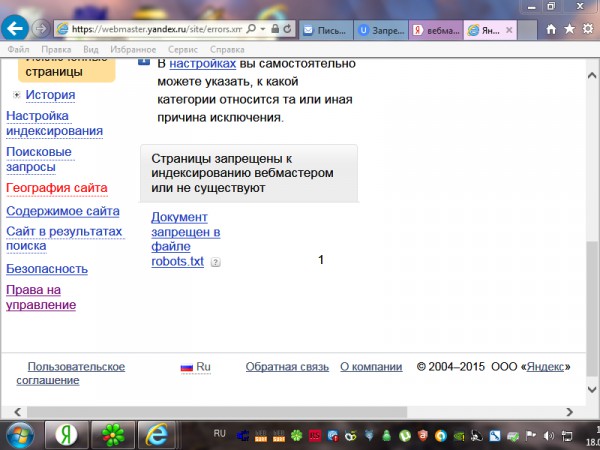The height and width of the screenshot is (450, 600).
Task: Open the Вид menu
Action: (91, 49)
